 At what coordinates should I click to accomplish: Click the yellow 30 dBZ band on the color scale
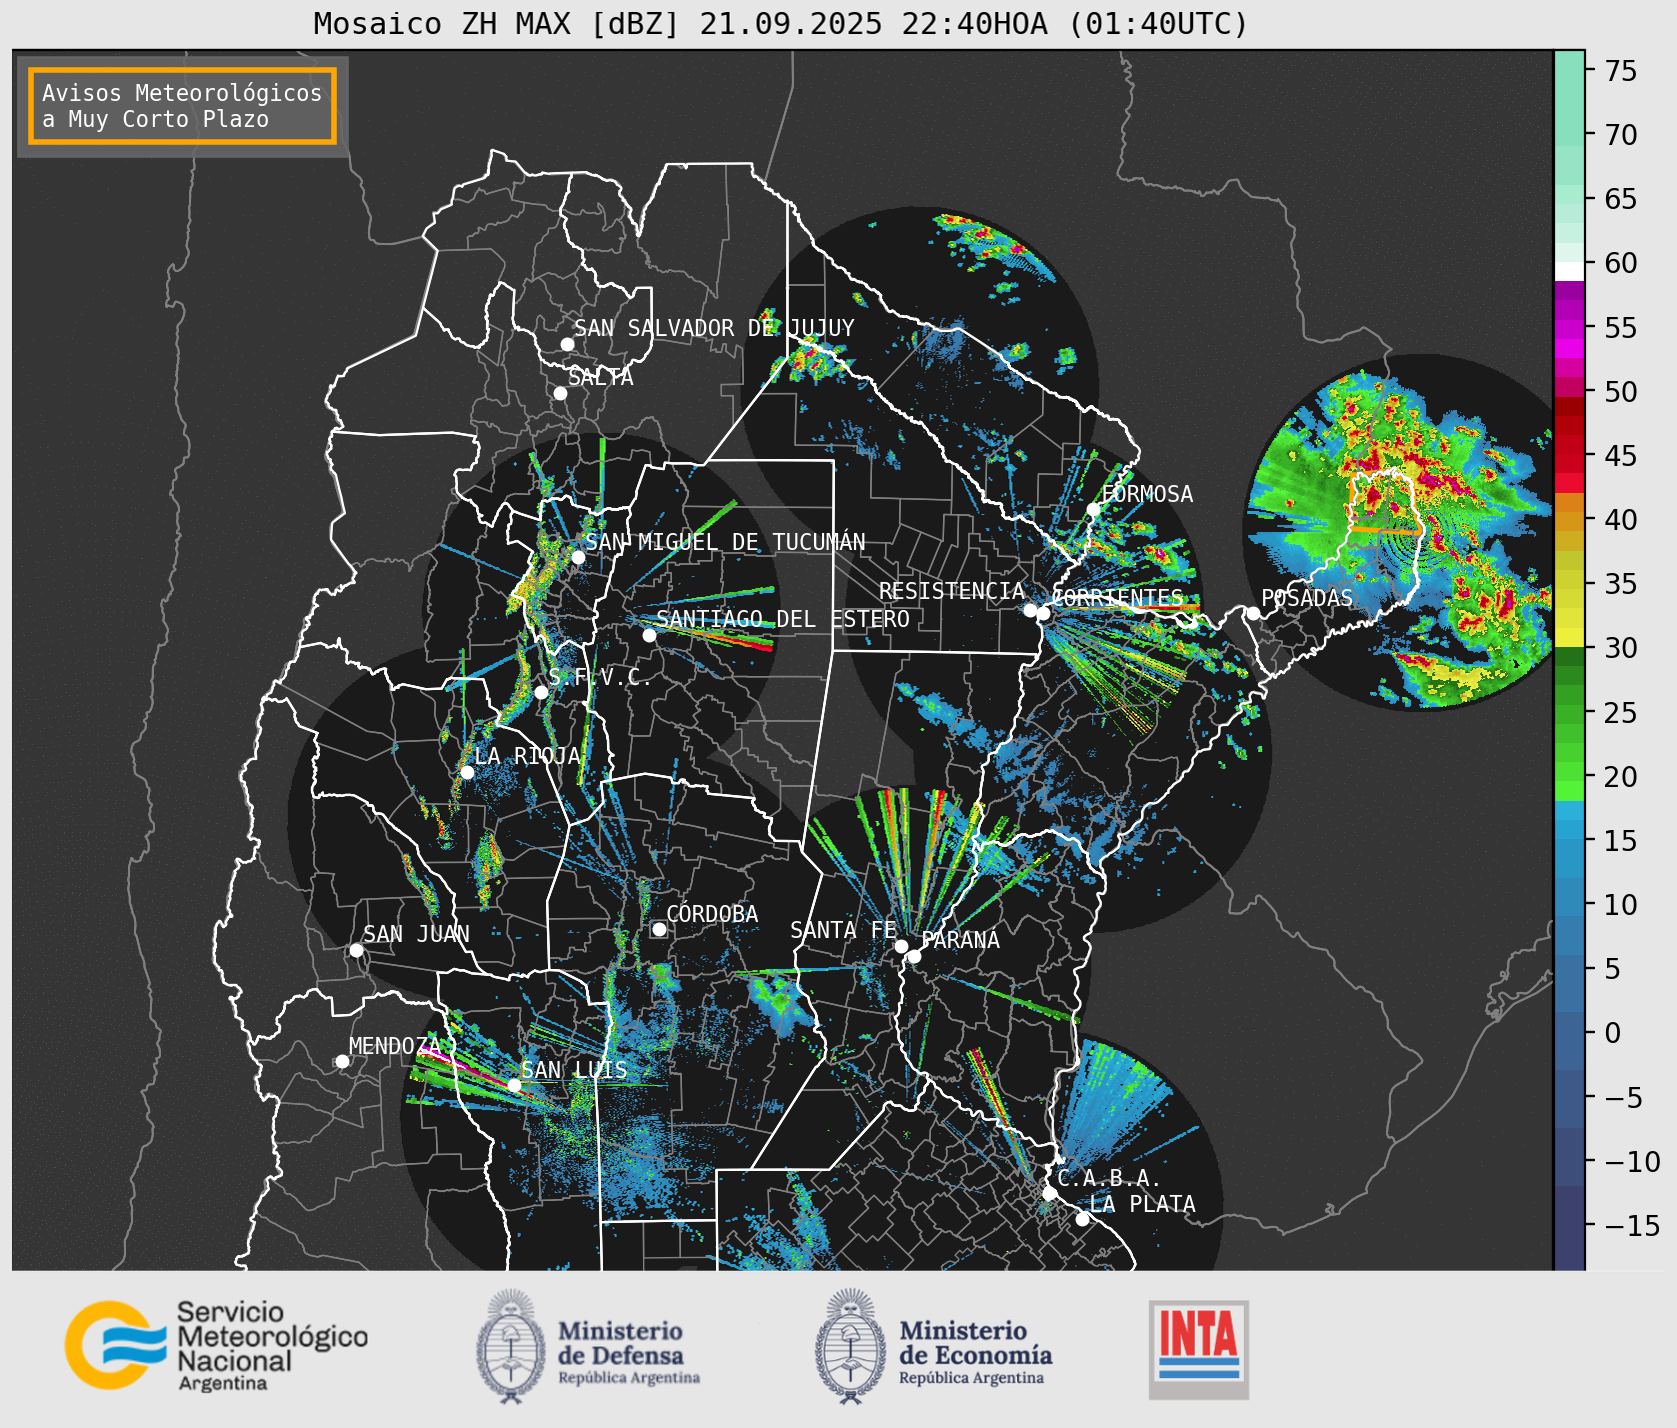click(x=1569, y=637)
